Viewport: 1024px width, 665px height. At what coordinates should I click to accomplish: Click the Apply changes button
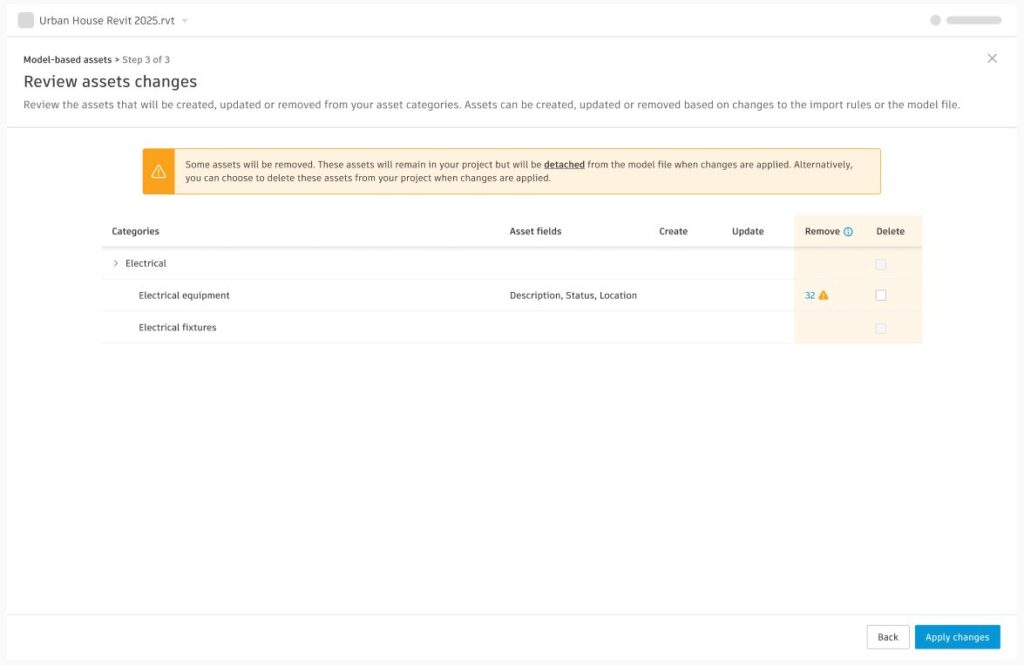(x=957, y=637)
